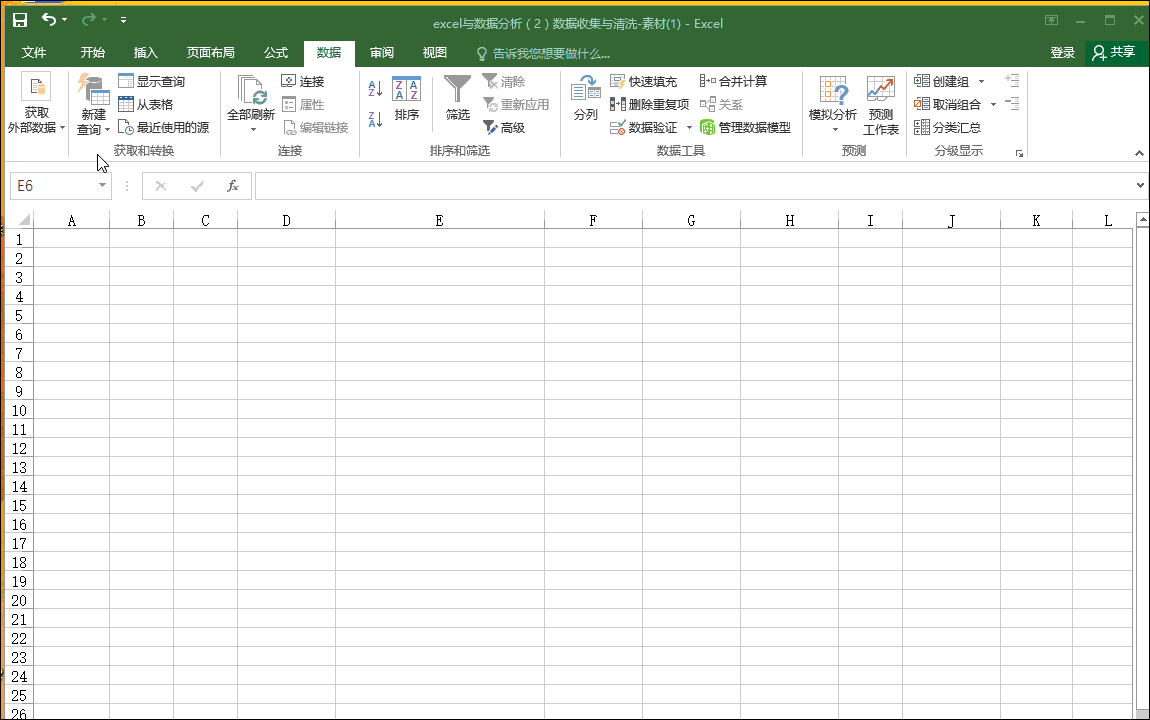Viewport: 1150px width, 720px height.
Task: Select column H header
Action: 789,221
